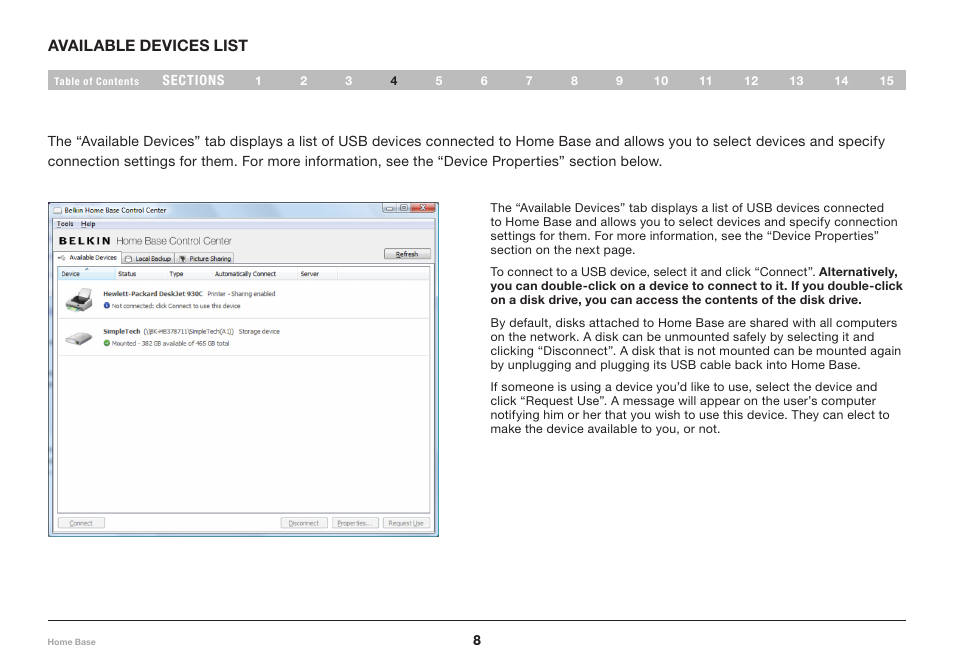
Task: Go to section 10
Action: tap(661, 81)
